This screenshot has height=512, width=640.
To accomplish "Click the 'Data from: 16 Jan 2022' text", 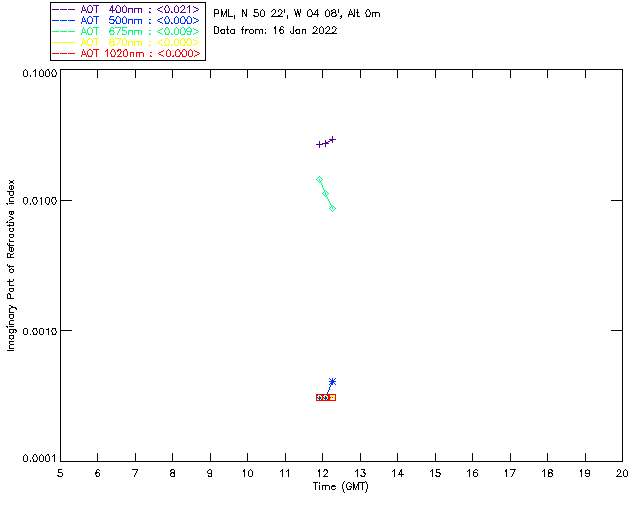I will (x=275, y=31).
